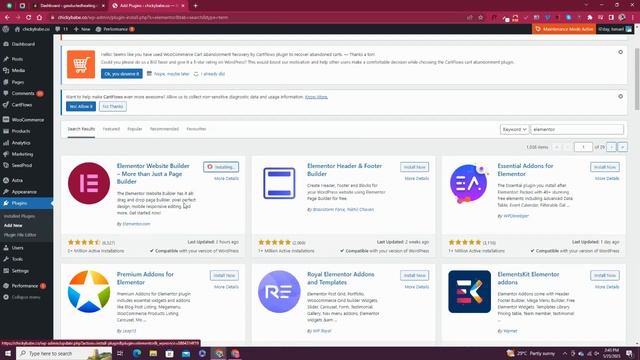Open comments bubble in admin bar
Image resolution: width=640 pixels, height=360 pixels.
point(61,29)
